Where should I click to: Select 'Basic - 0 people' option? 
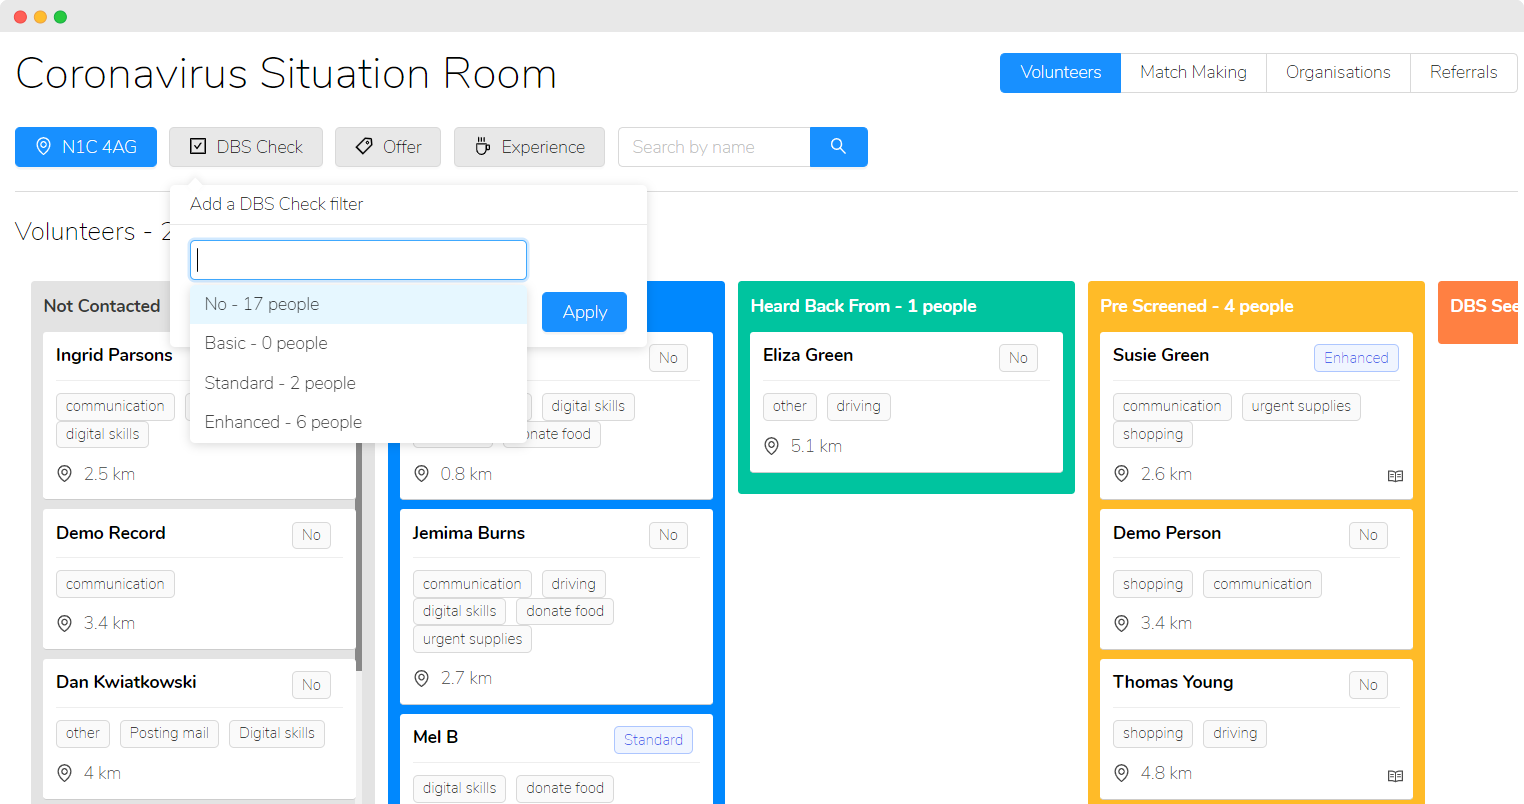(358, 343)
